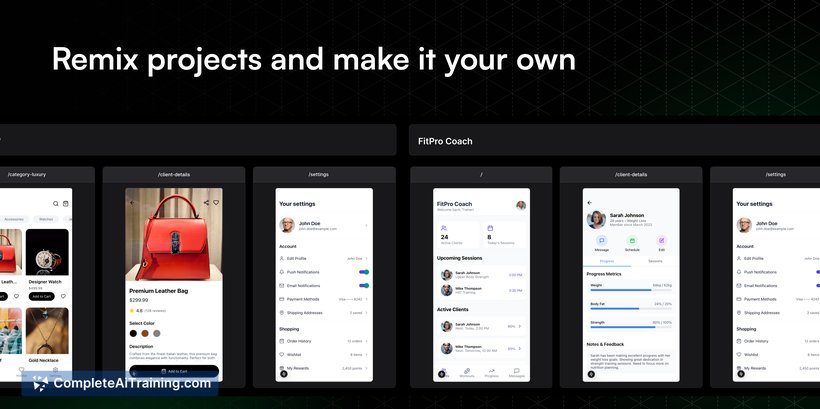Click the Payment Methods chevron in the uncropped settings screen

click(x=366, y=299)
